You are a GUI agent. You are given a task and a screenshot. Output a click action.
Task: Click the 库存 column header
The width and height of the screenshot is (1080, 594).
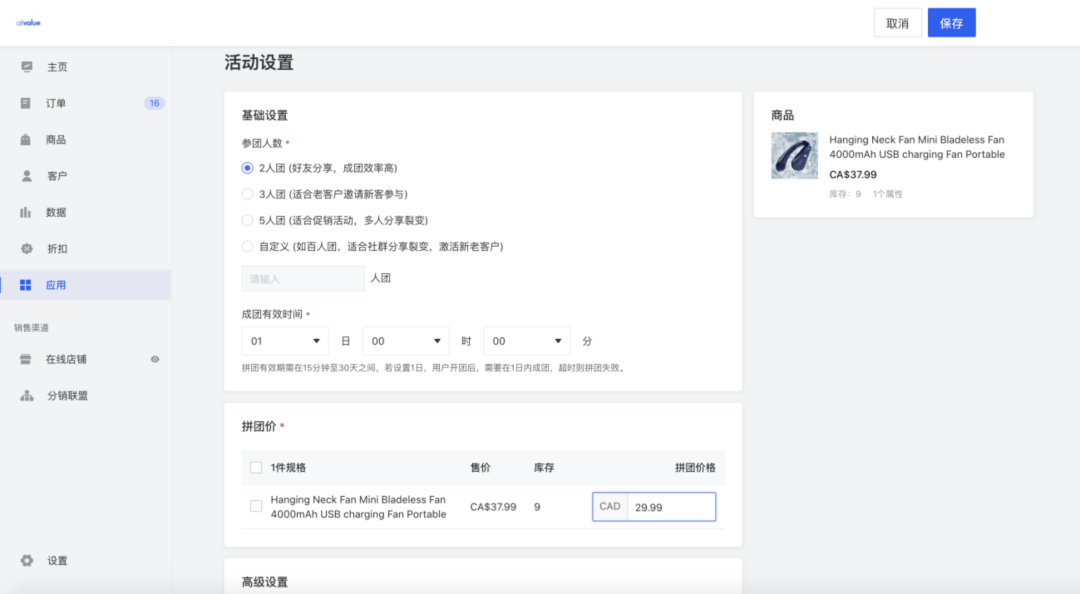pyautogui.click(x=544, y=468)
